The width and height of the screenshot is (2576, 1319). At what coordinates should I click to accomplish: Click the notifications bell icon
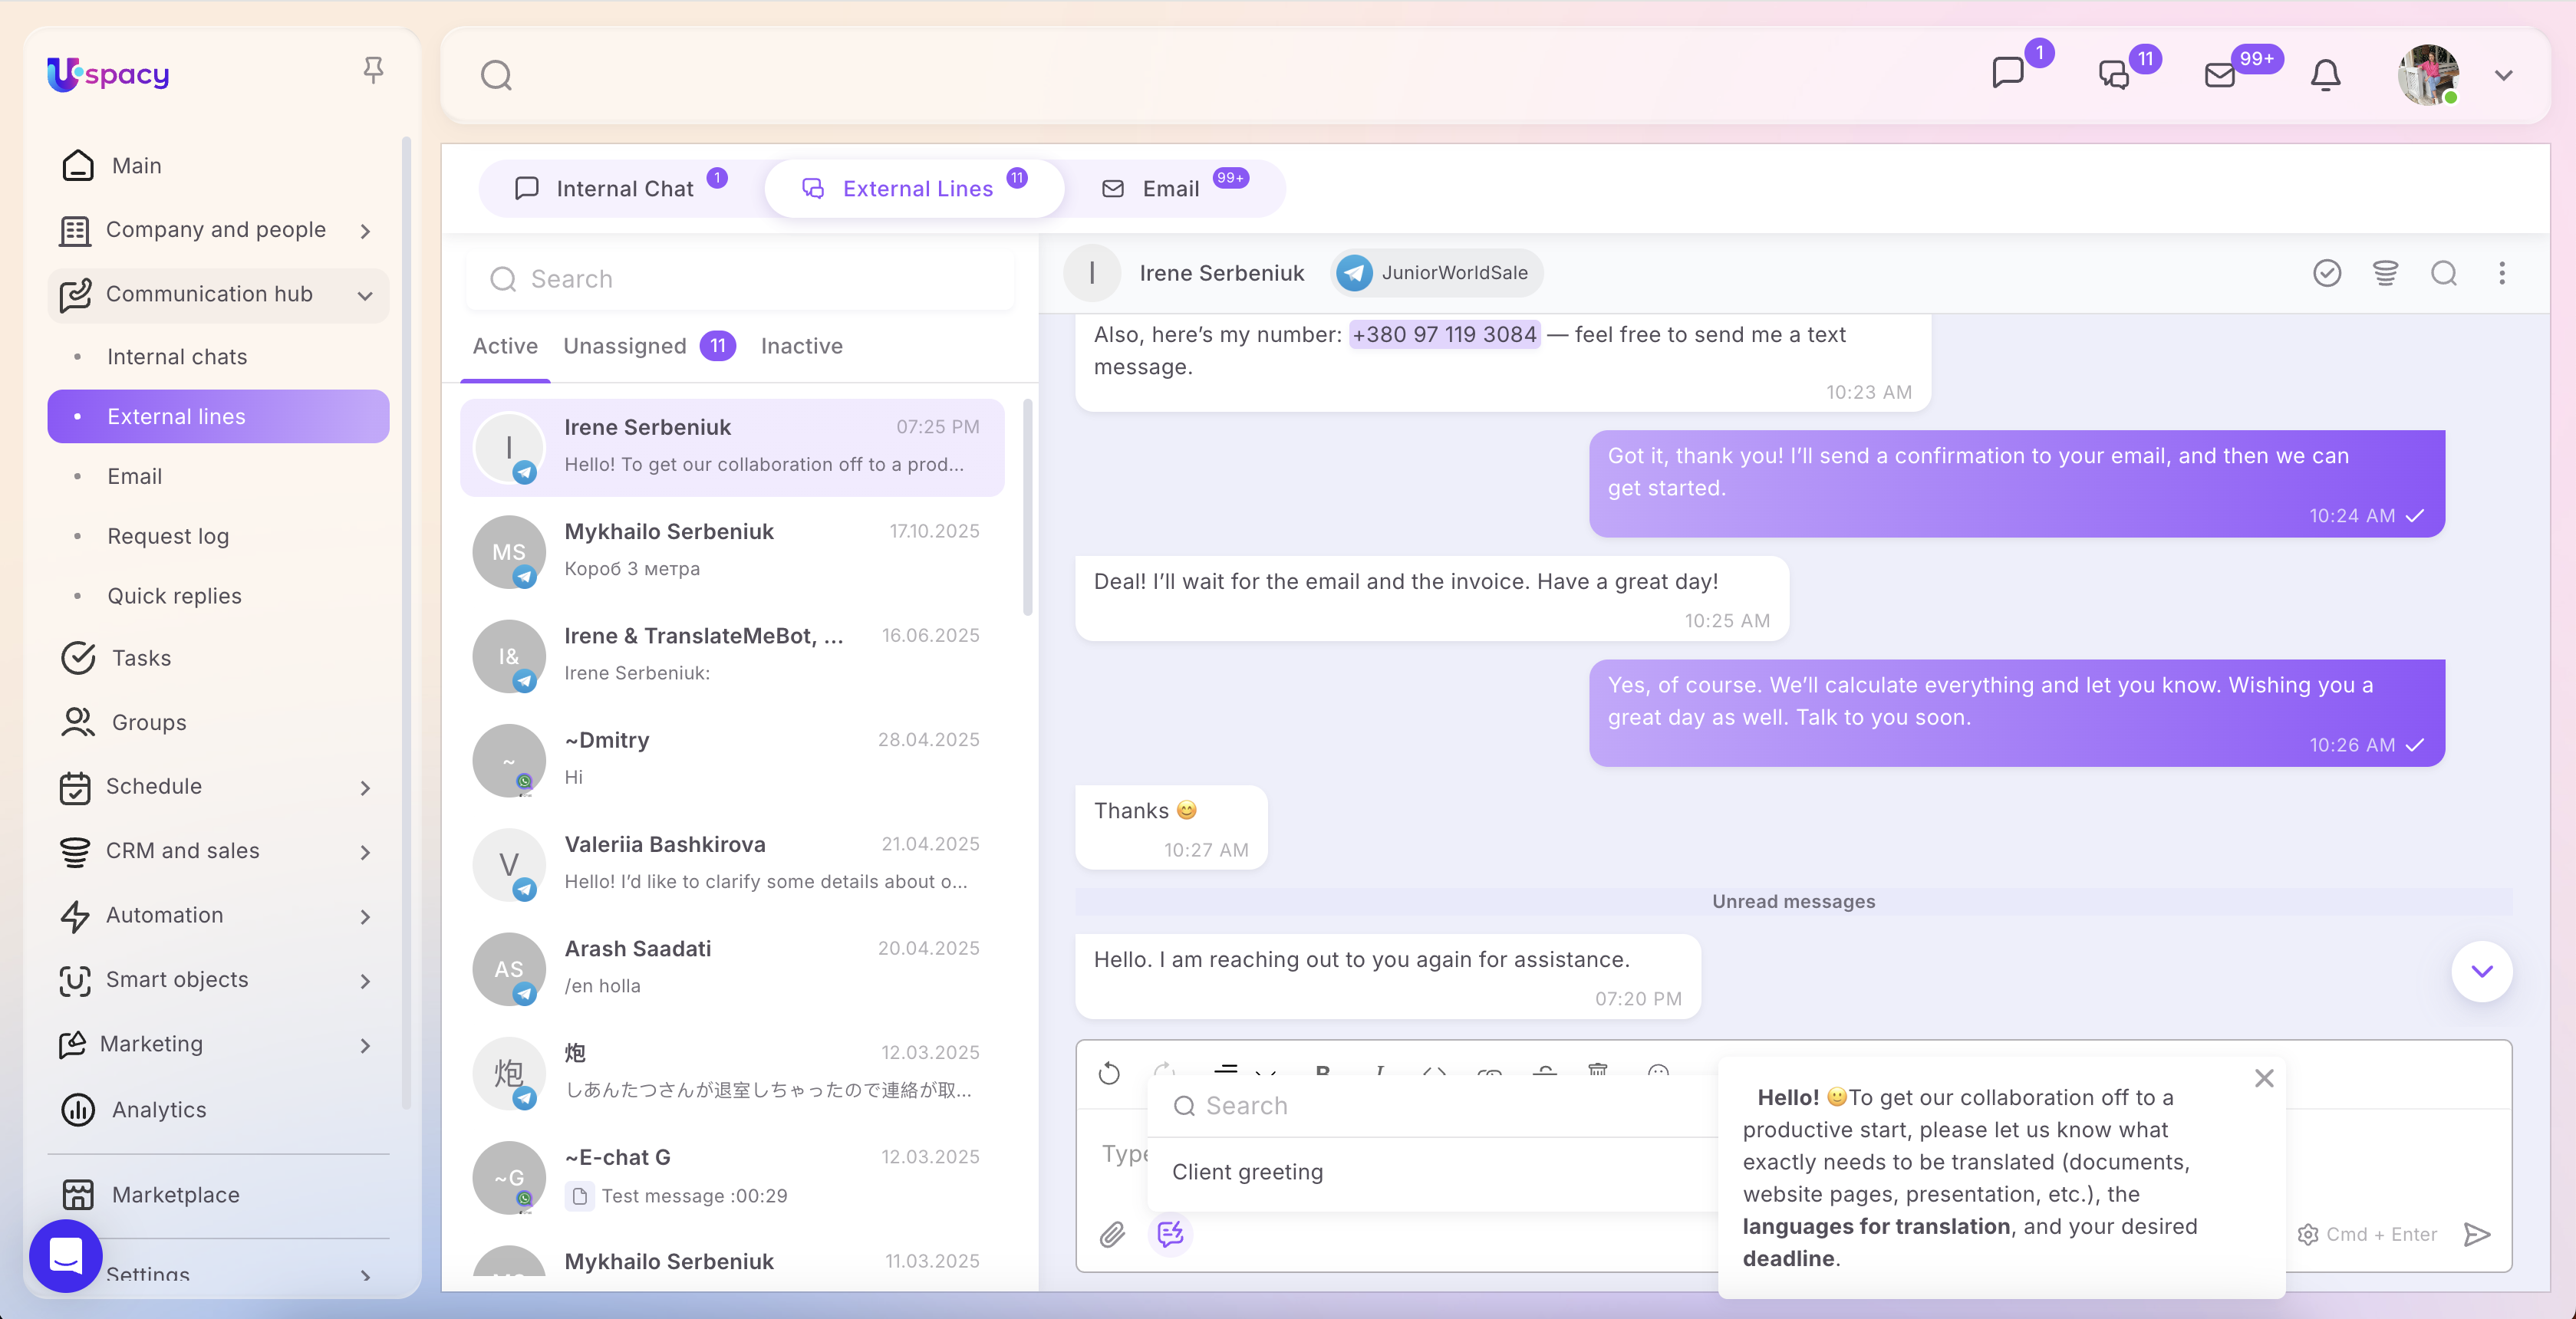point(2325,75)
